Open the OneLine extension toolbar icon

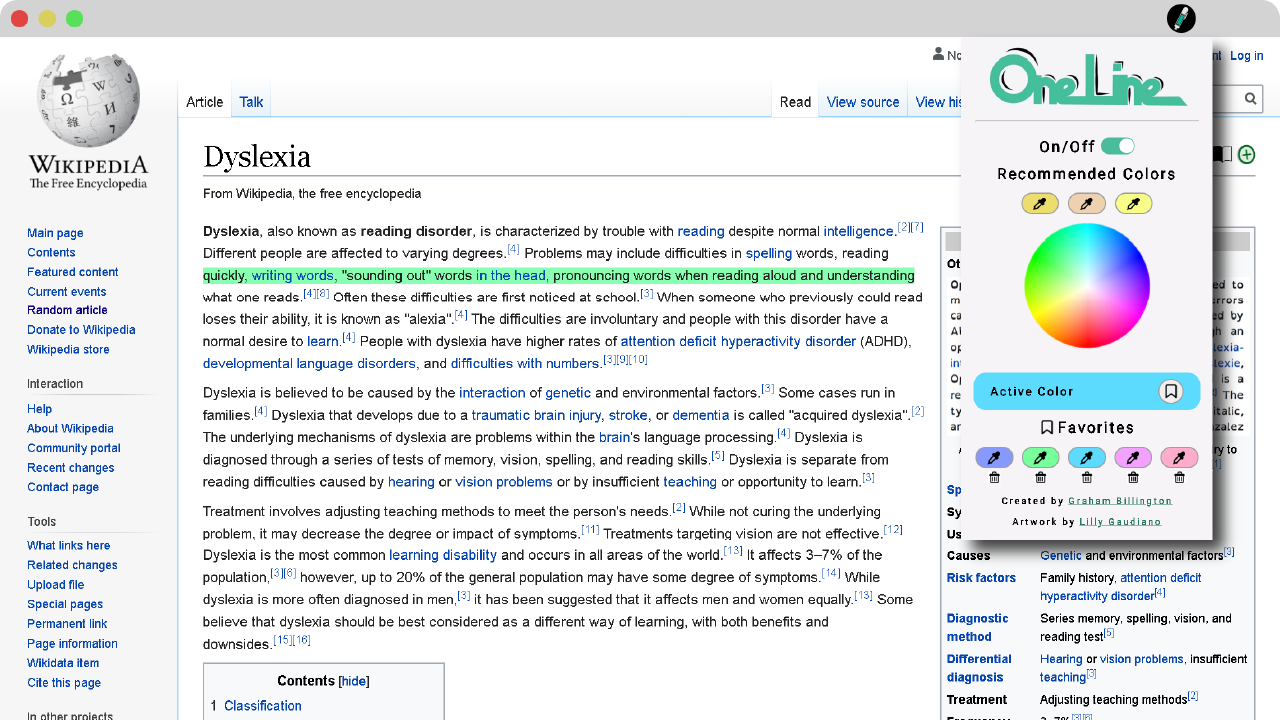1181,18
